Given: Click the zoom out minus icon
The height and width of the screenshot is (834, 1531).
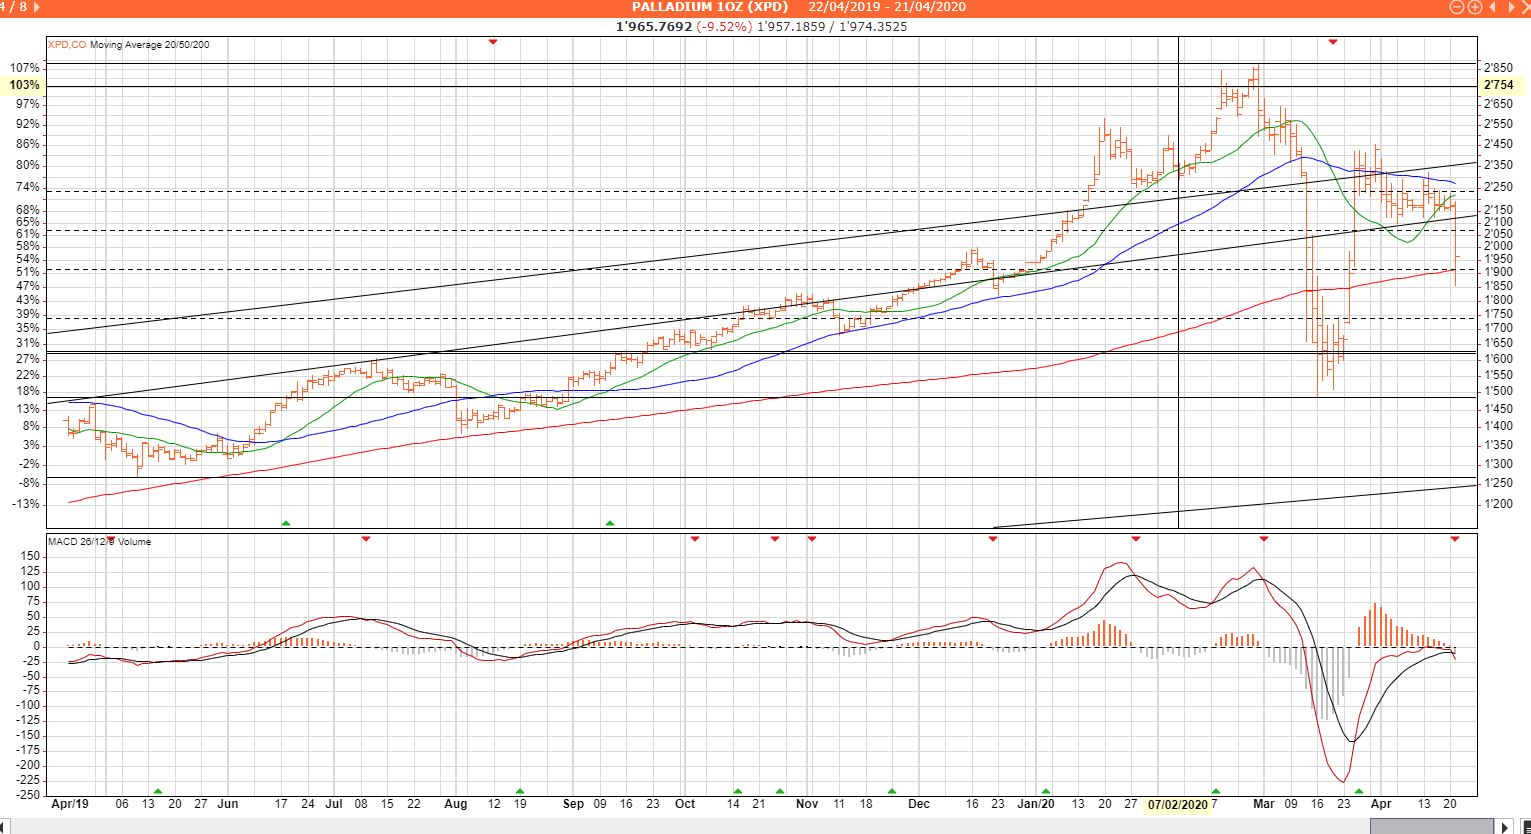Looking at the screenshot, I should (x=1457, y=7).
